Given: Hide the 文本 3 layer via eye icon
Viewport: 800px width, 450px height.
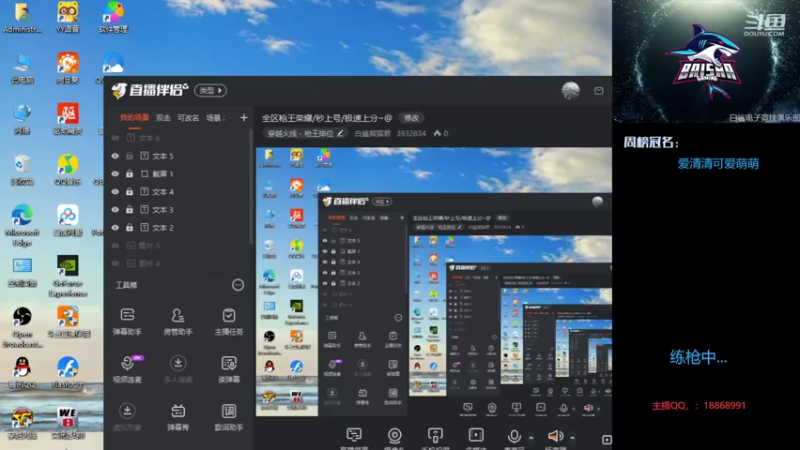Looking at the screenshot, I should click(x=115, y=210).
